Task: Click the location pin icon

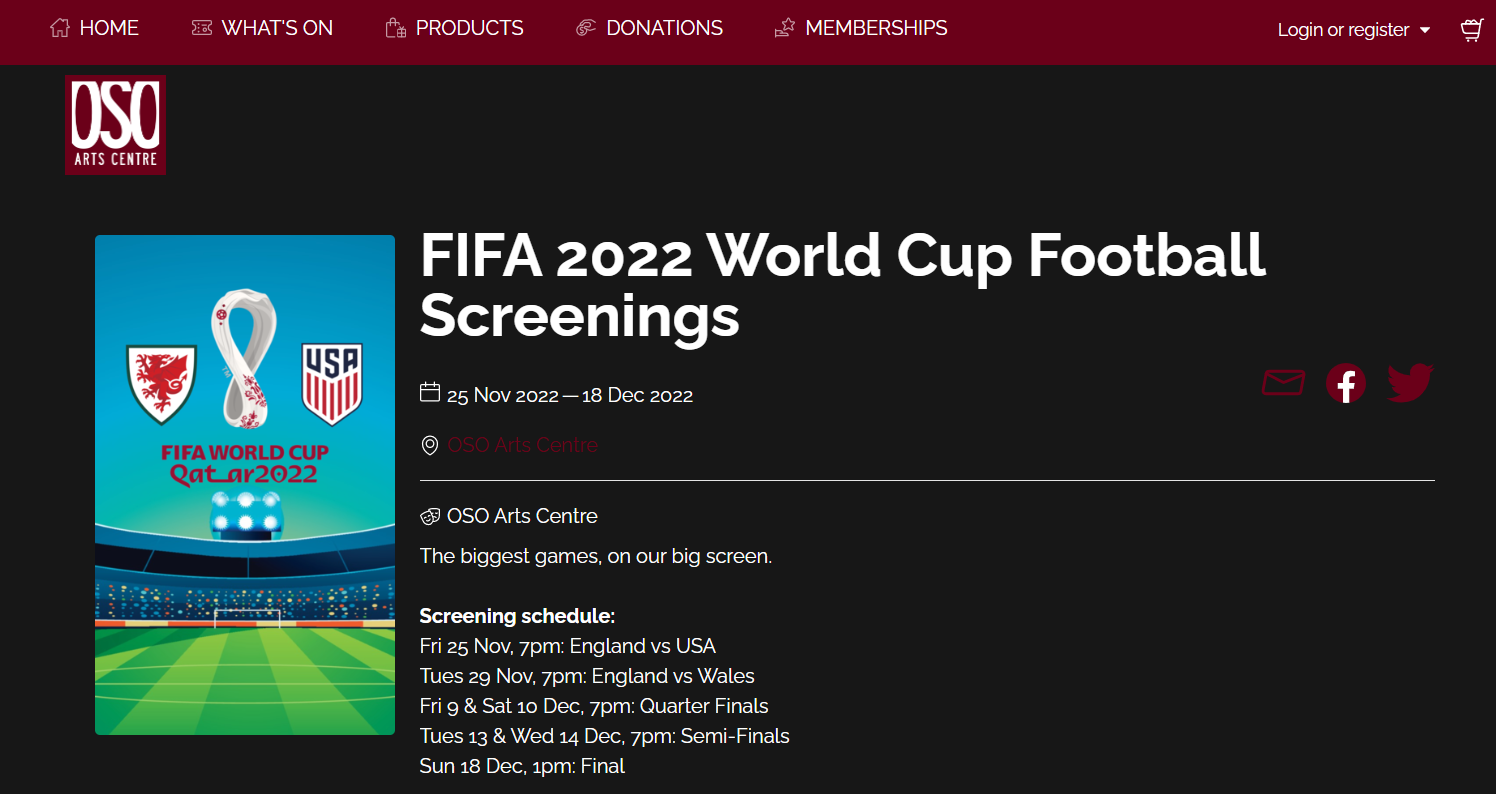Action: pyautogui.click(x=430, y=445)
